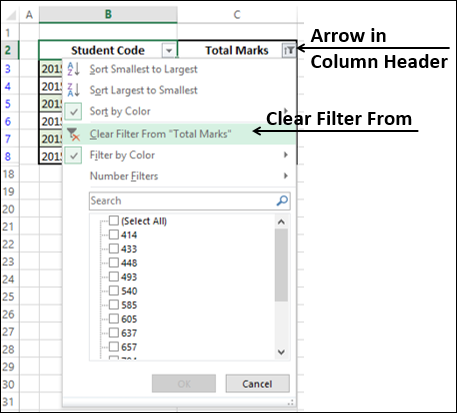Click the scrollbar down arrow in value list
This screenshot has height=413, width=457.
[281, 352]
